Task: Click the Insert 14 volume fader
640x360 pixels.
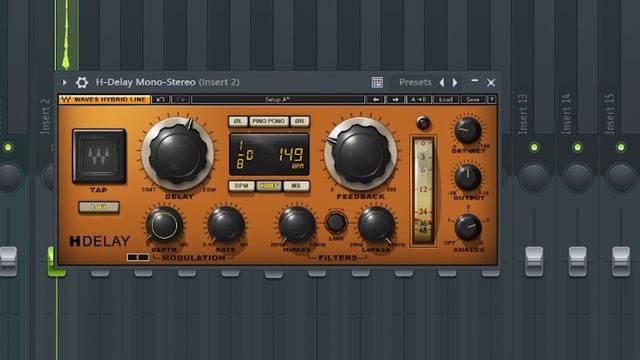Action: point(578,262)
